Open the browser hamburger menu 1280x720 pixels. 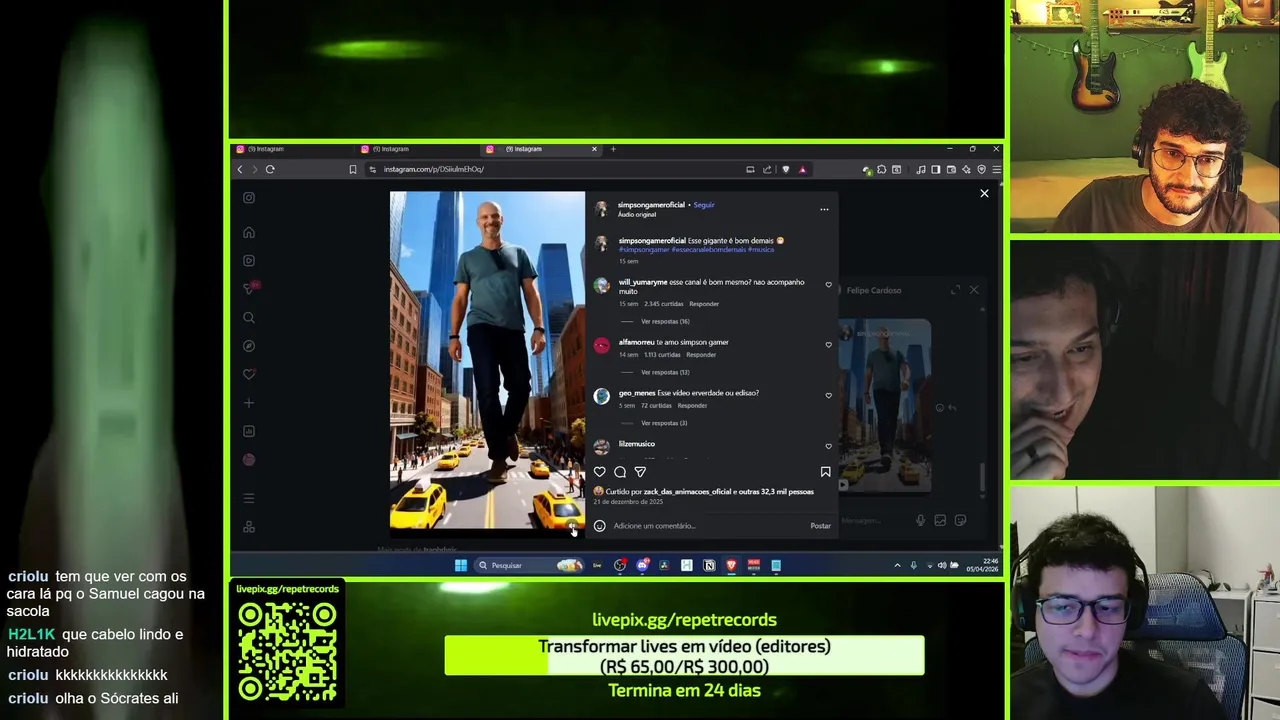tap(996, 170)
